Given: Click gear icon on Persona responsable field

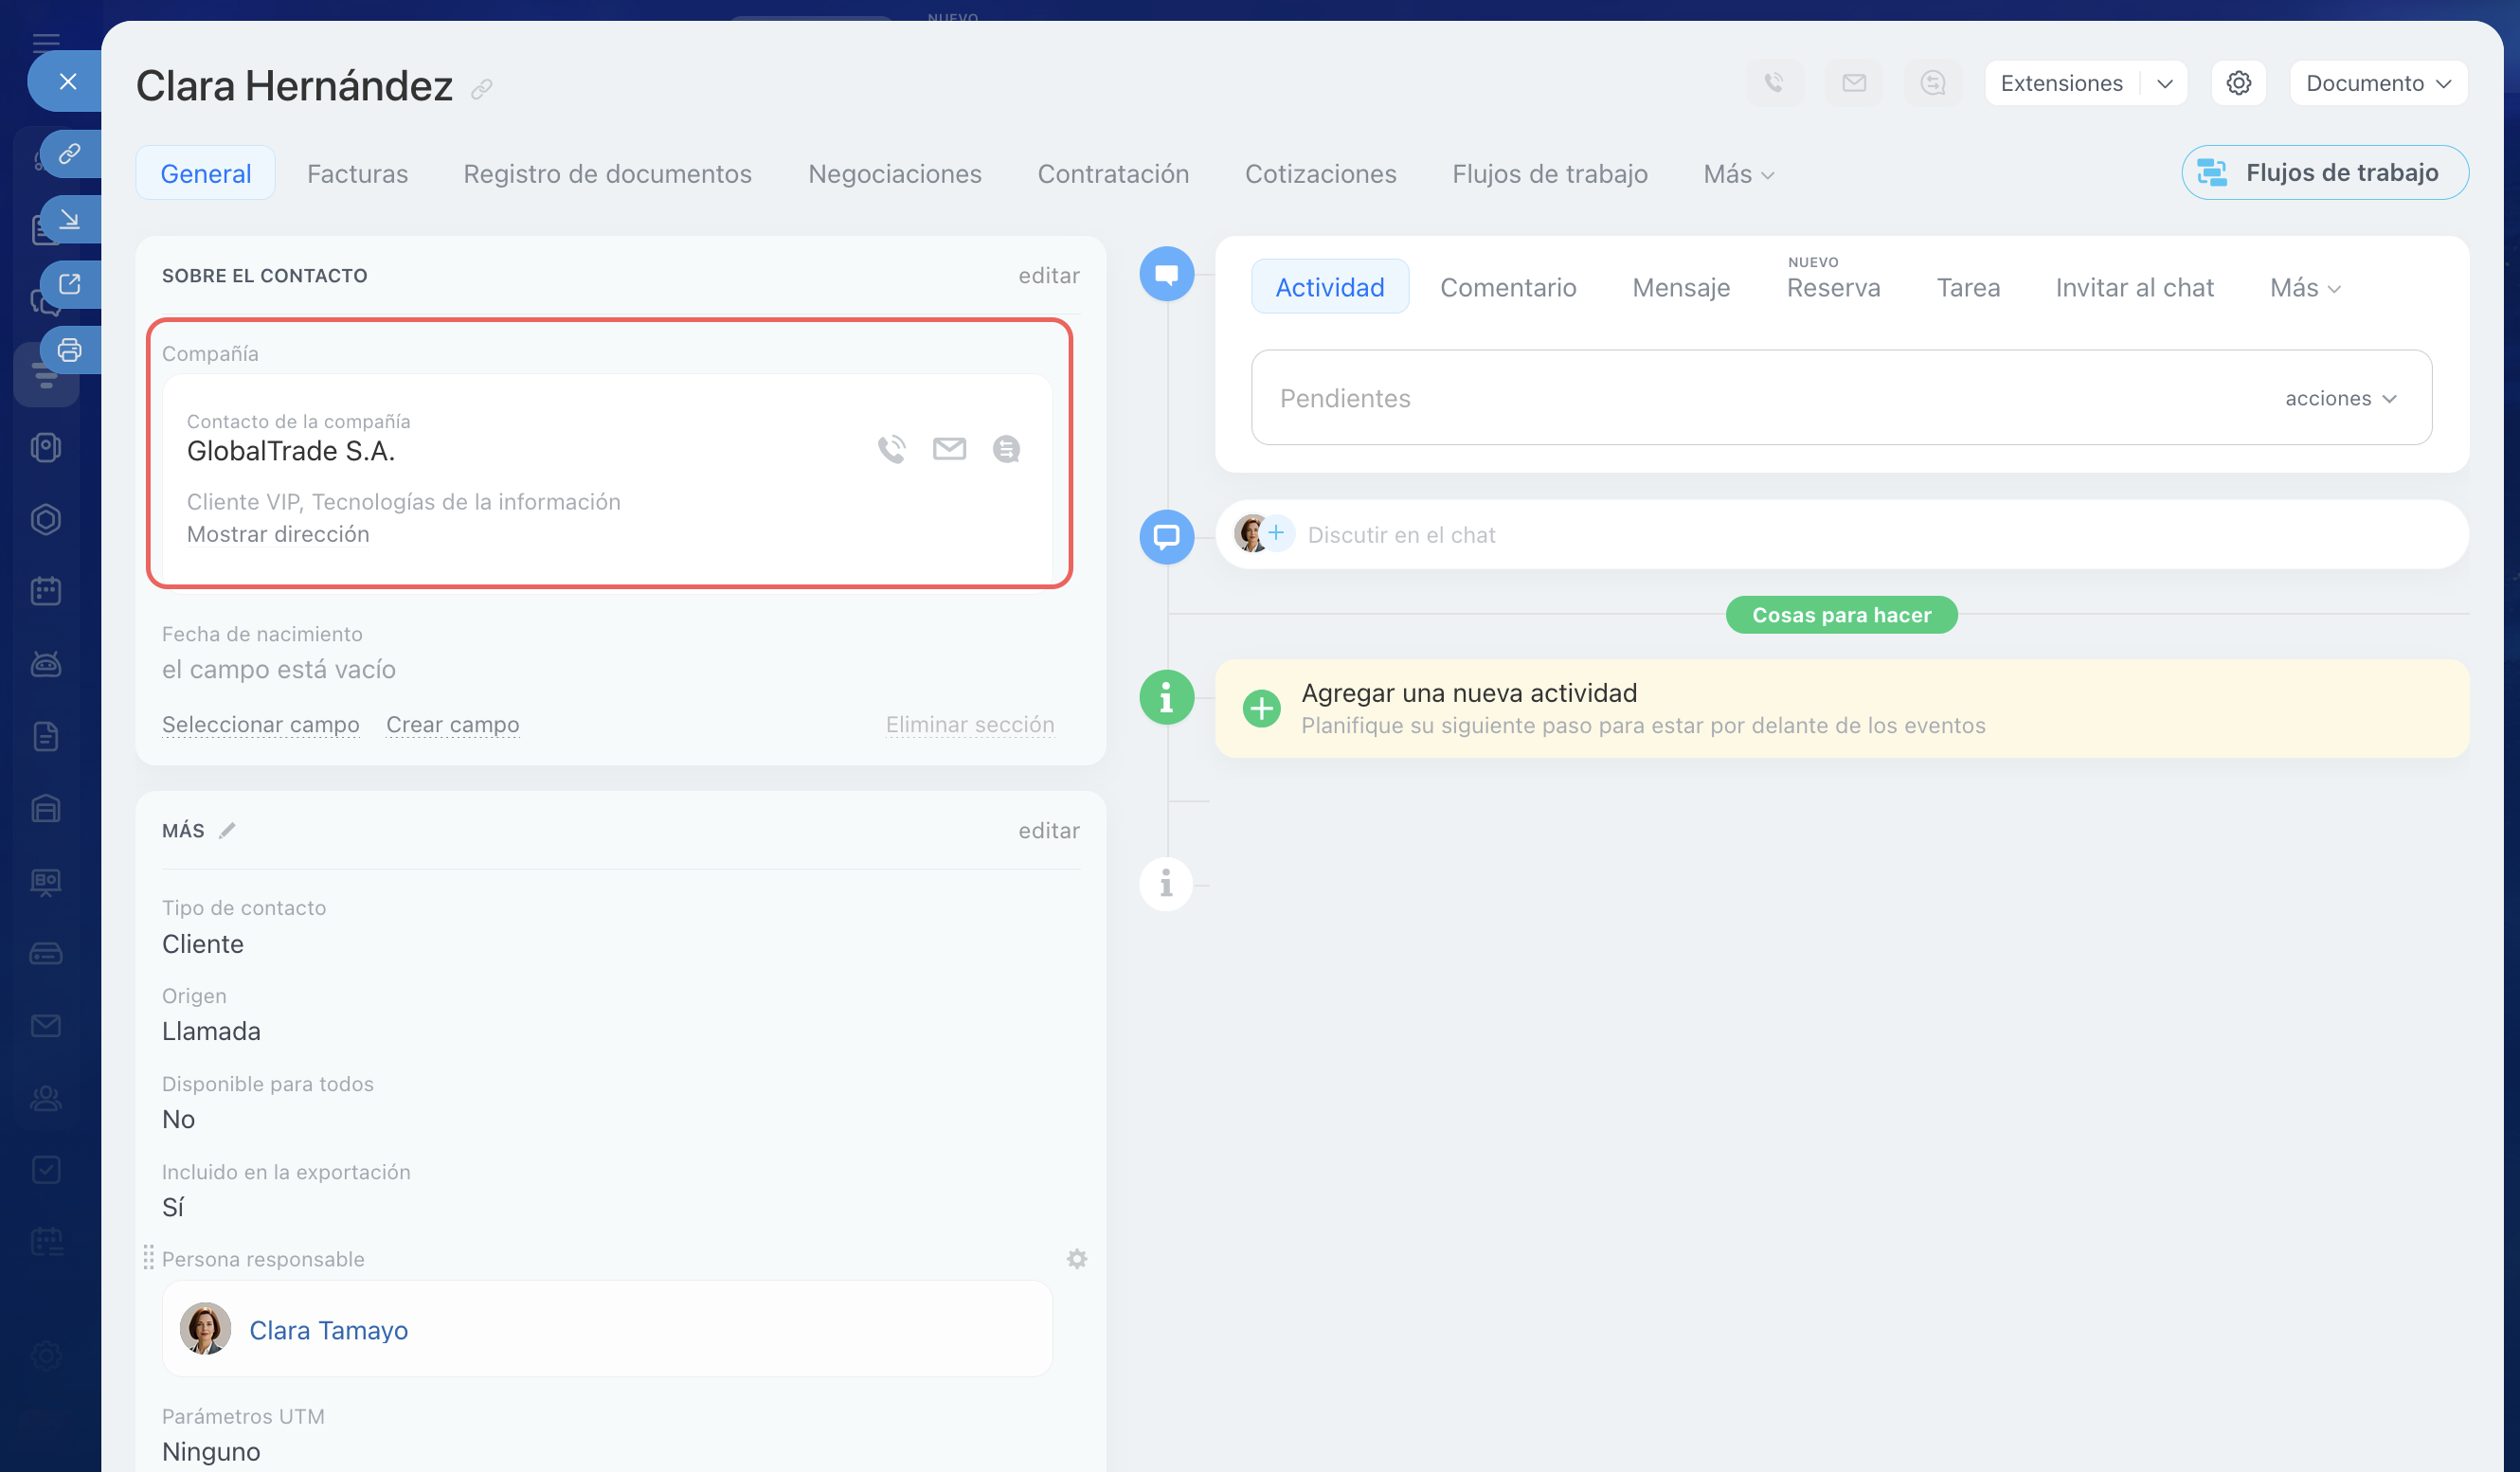Looking at the screenshot, I should 1076,1259.
